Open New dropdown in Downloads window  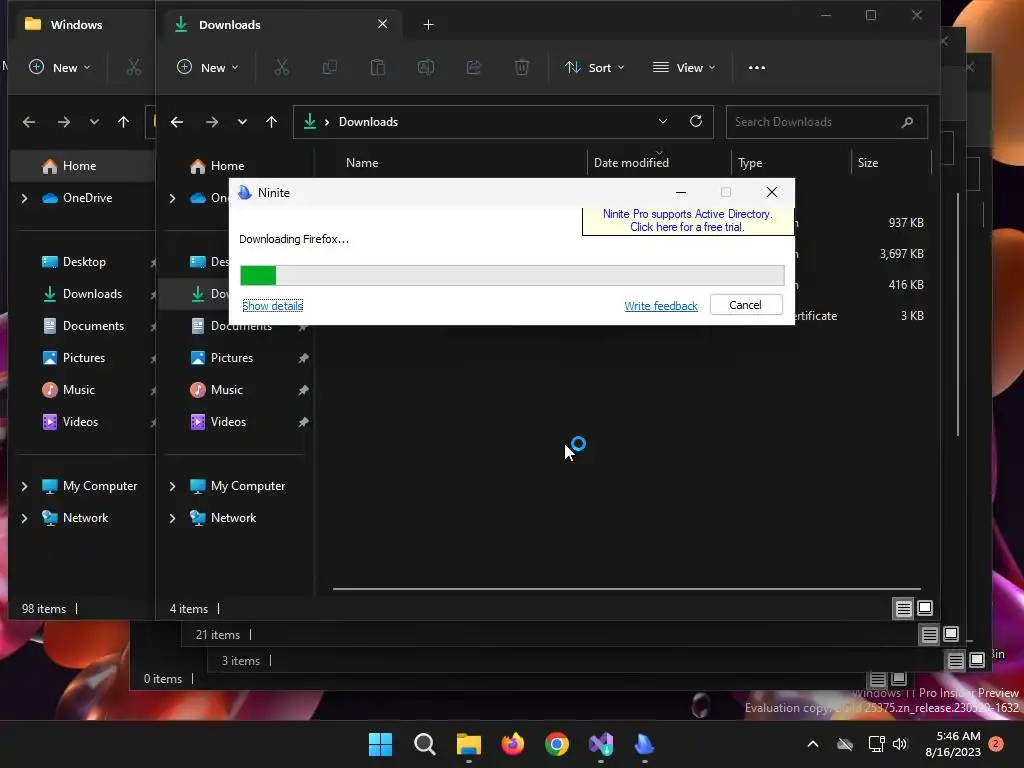[208, 67]
